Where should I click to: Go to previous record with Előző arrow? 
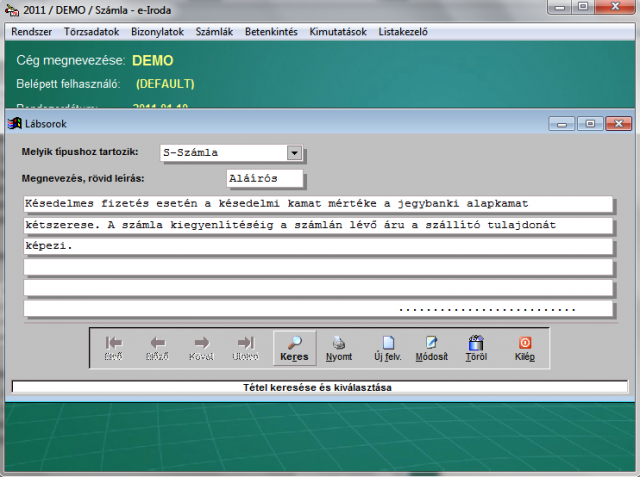point(158,346)
